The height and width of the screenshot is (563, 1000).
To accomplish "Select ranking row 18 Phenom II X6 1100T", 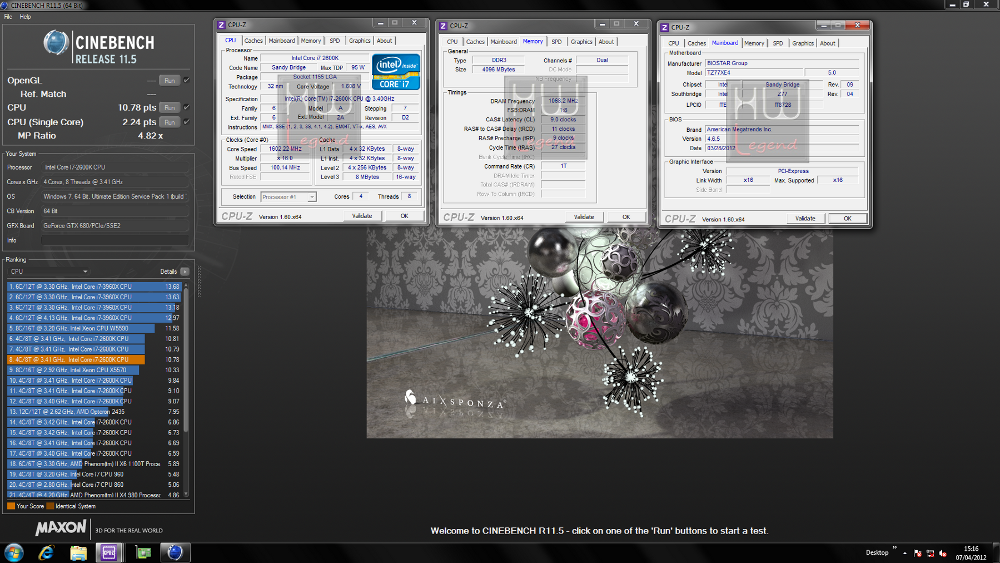I will [x=94, y=464].
